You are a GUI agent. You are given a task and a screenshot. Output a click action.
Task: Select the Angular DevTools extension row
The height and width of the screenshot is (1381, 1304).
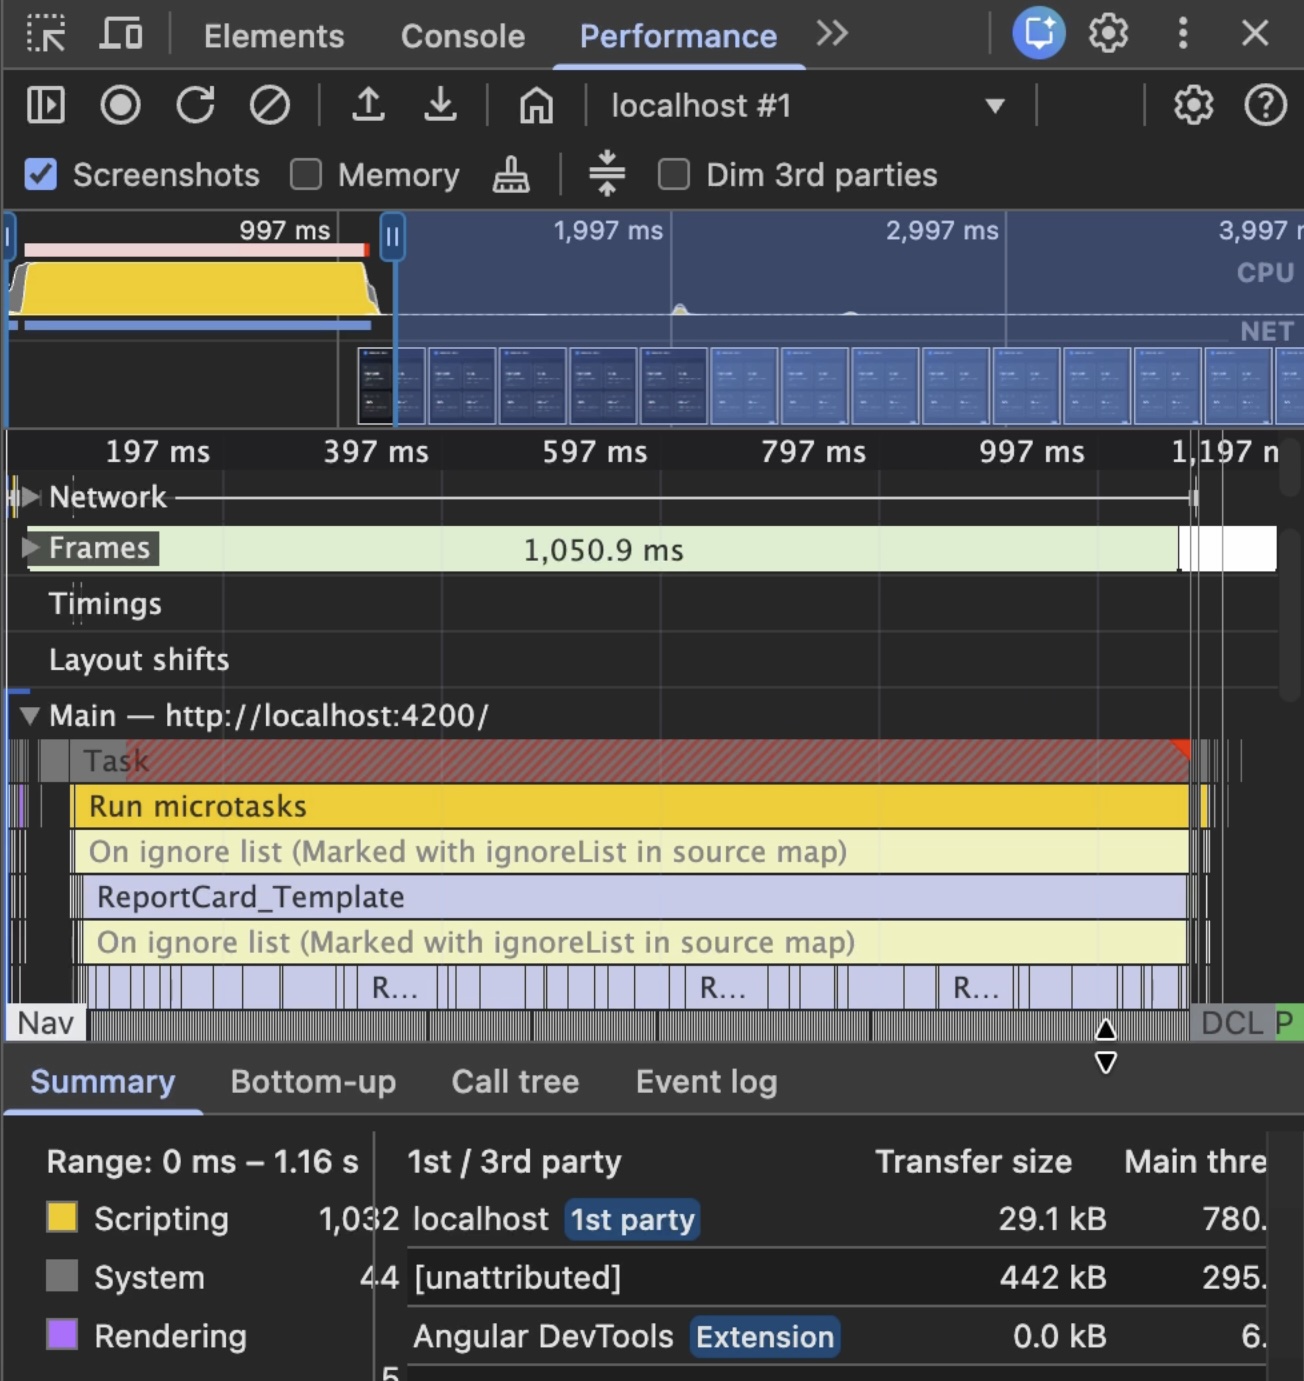tap(837, 1336)
